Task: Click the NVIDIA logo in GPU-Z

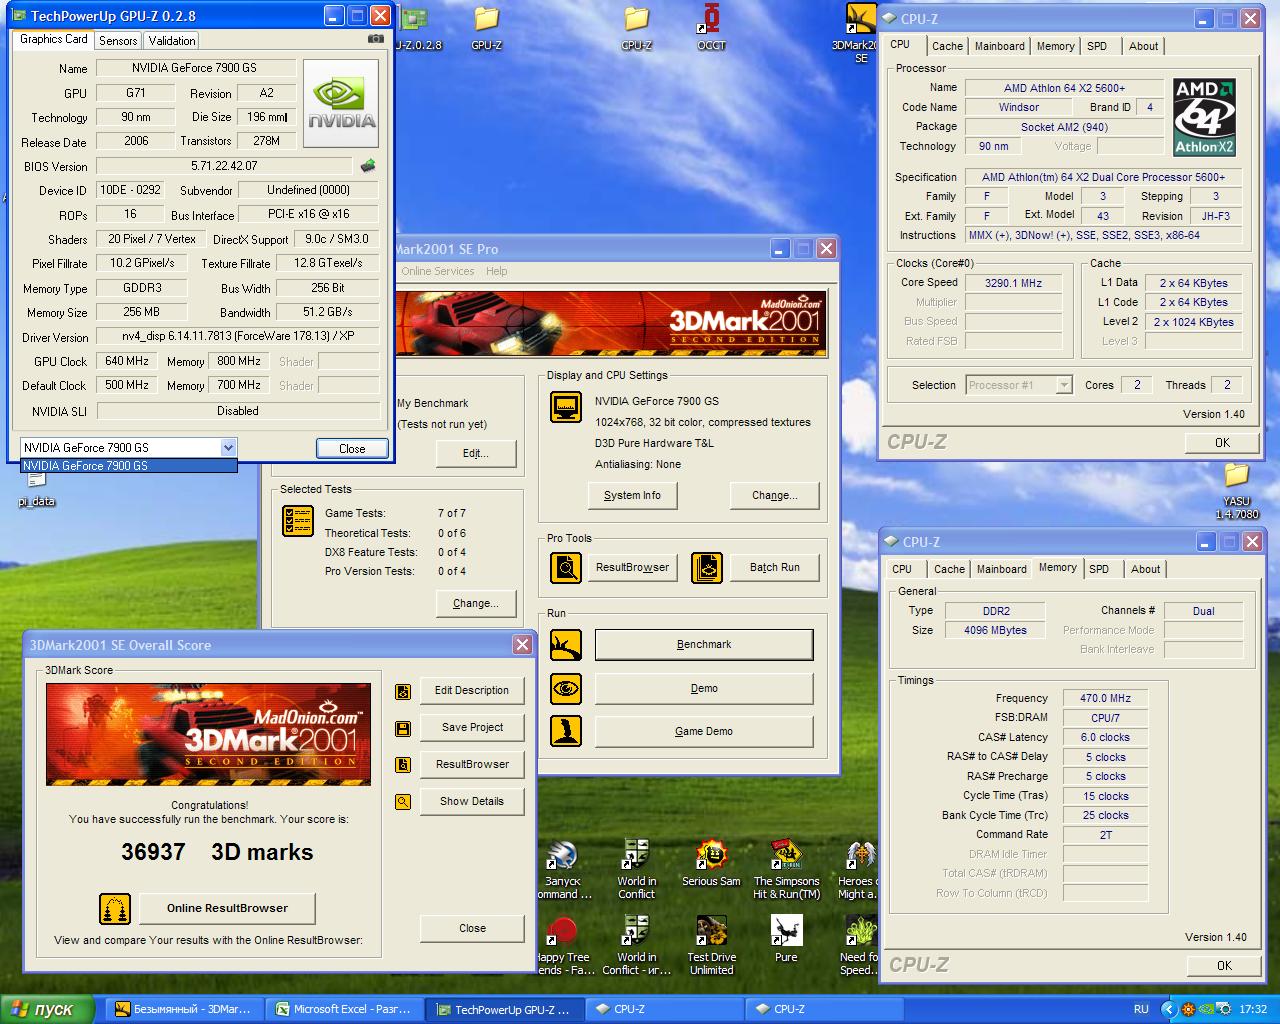Action: coord(341,103)
